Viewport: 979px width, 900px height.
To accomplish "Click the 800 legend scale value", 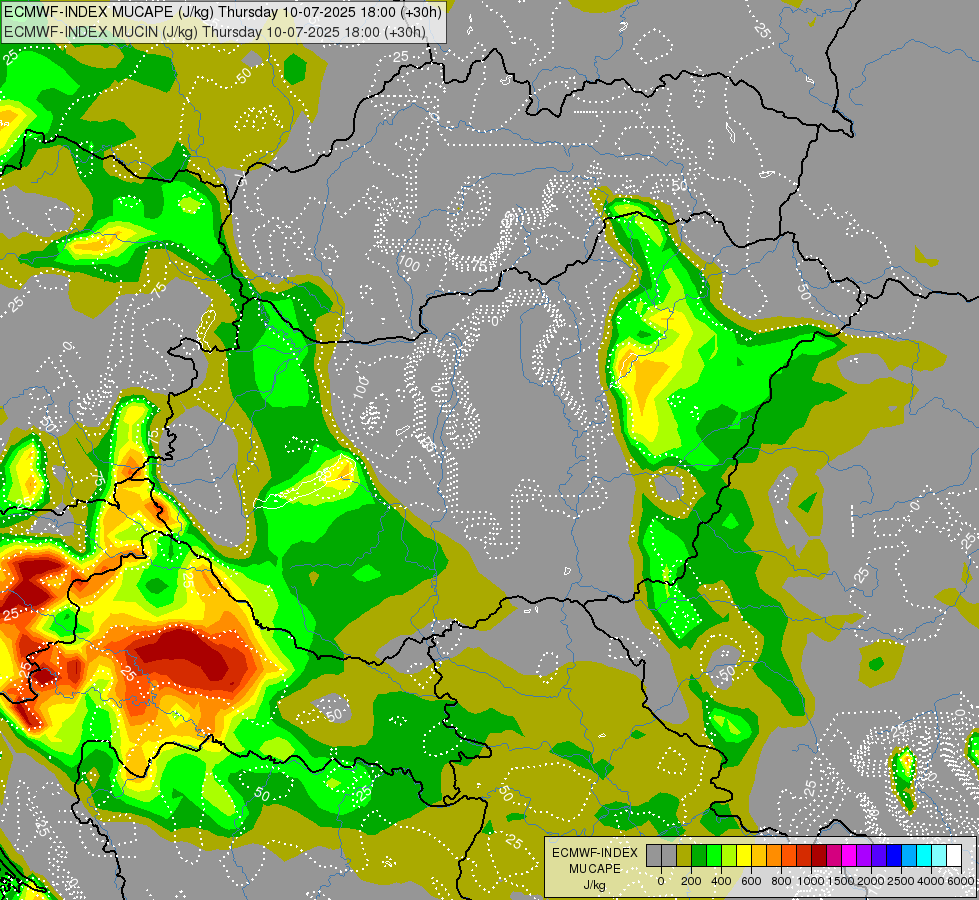I will click(781, 881).
